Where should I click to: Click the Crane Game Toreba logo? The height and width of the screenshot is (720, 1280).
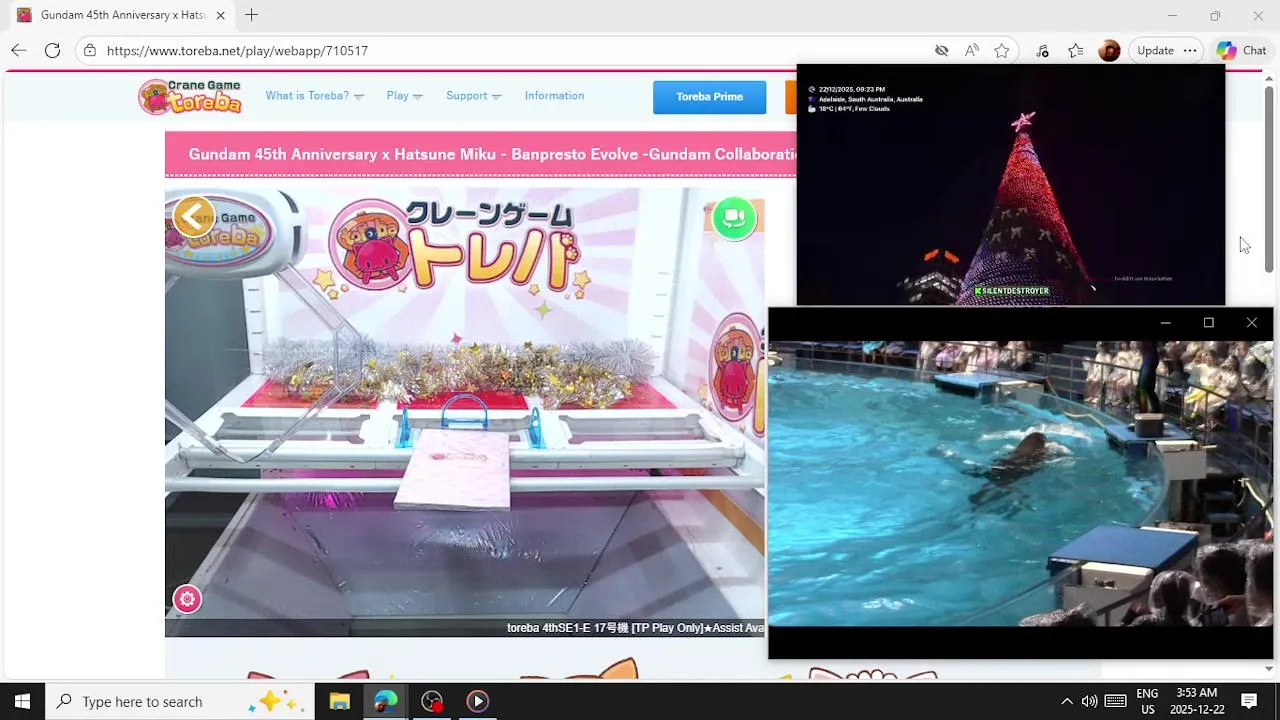[190, 96]
